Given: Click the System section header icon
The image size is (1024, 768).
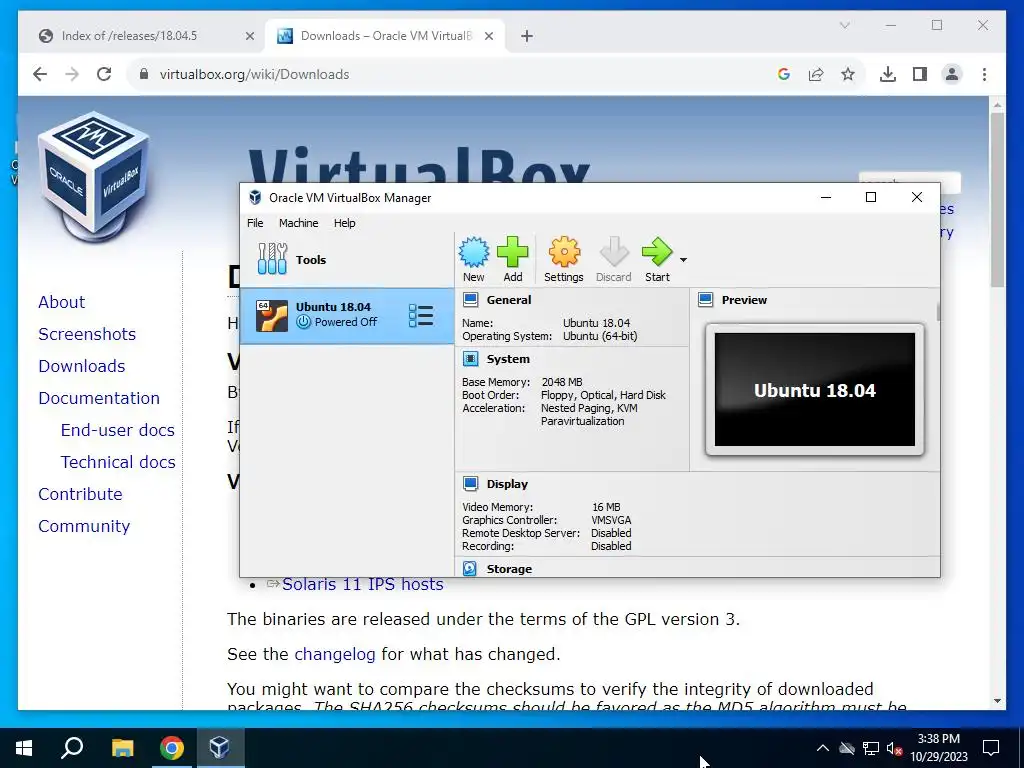Looking at the screenshot, I should pos(470,359).
